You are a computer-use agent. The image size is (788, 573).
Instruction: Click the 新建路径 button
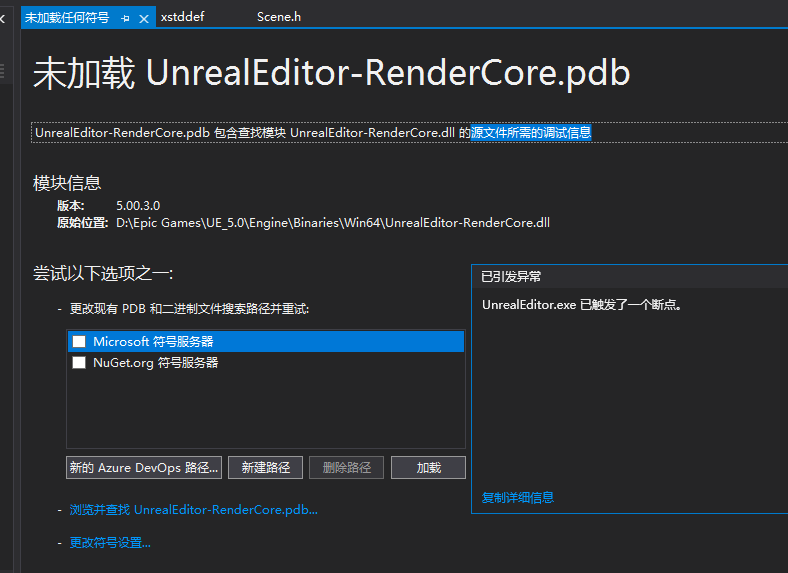[265, 467]
